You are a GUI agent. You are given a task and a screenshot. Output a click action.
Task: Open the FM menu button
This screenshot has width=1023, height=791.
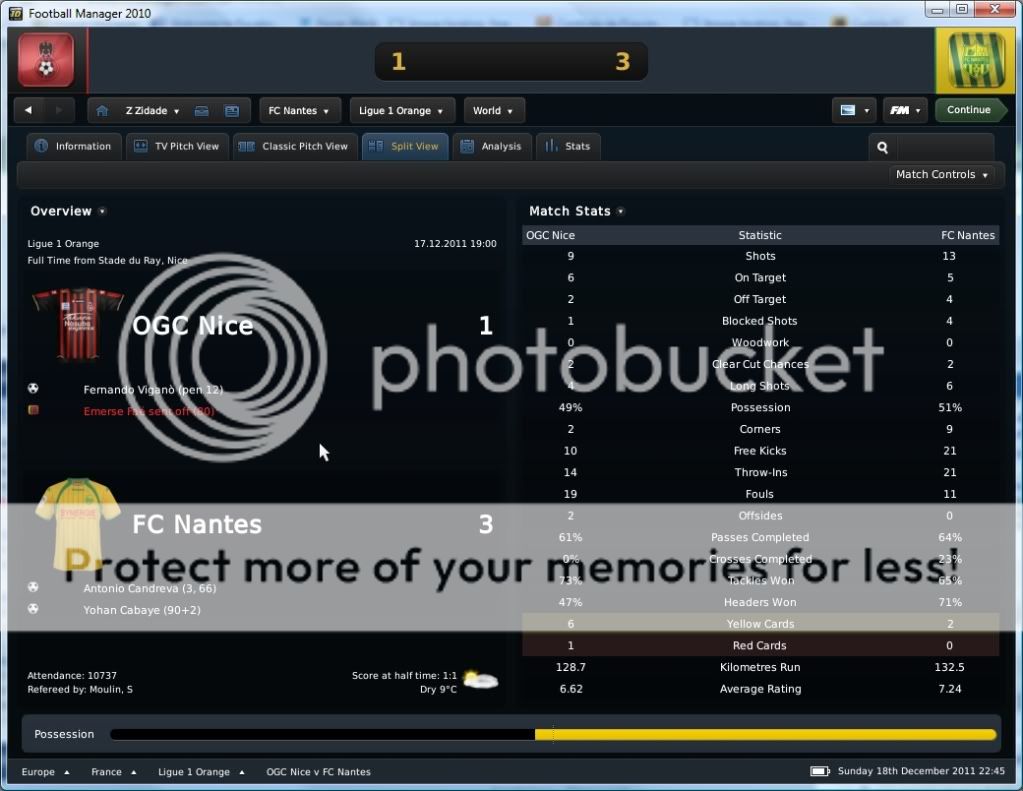pyautogui.click(x=905, y=111)
